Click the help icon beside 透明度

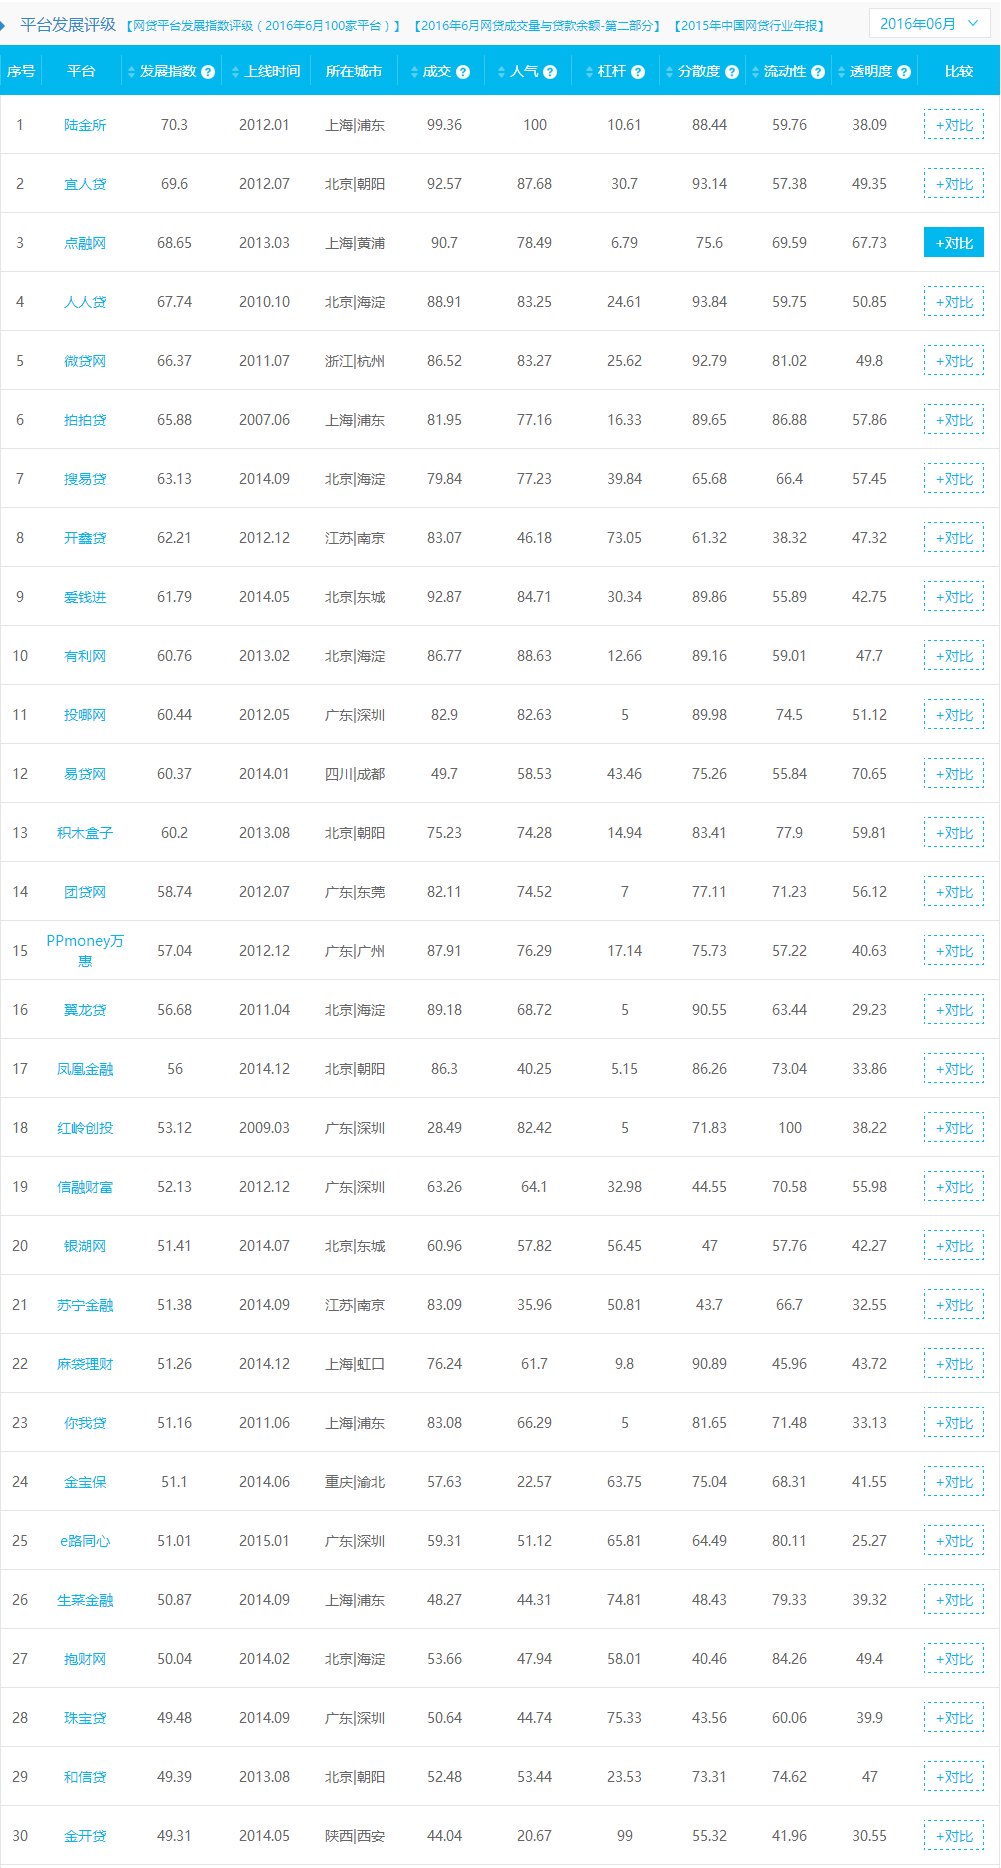click(904, 72)
